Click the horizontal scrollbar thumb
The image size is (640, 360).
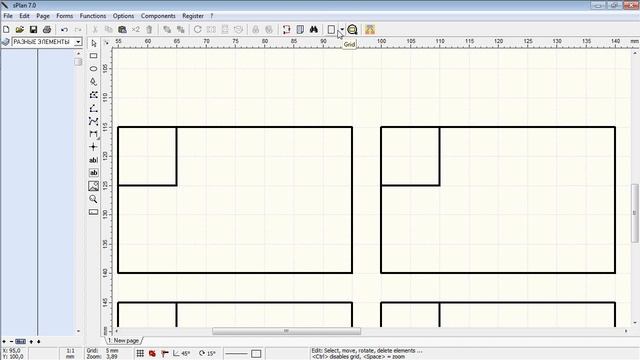pos(286,331)
